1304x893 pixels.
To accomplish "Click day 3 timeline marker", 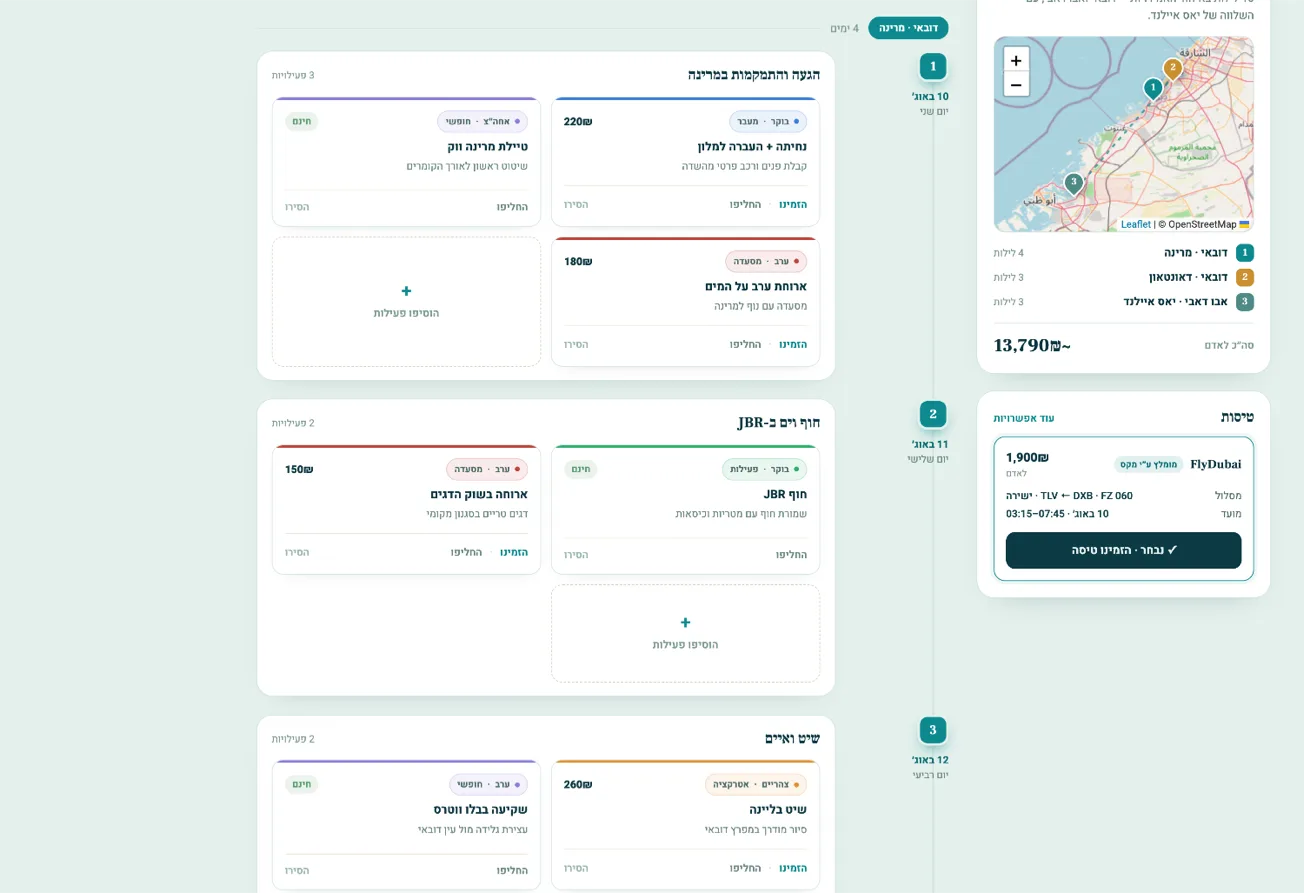I will coord(933,730).
